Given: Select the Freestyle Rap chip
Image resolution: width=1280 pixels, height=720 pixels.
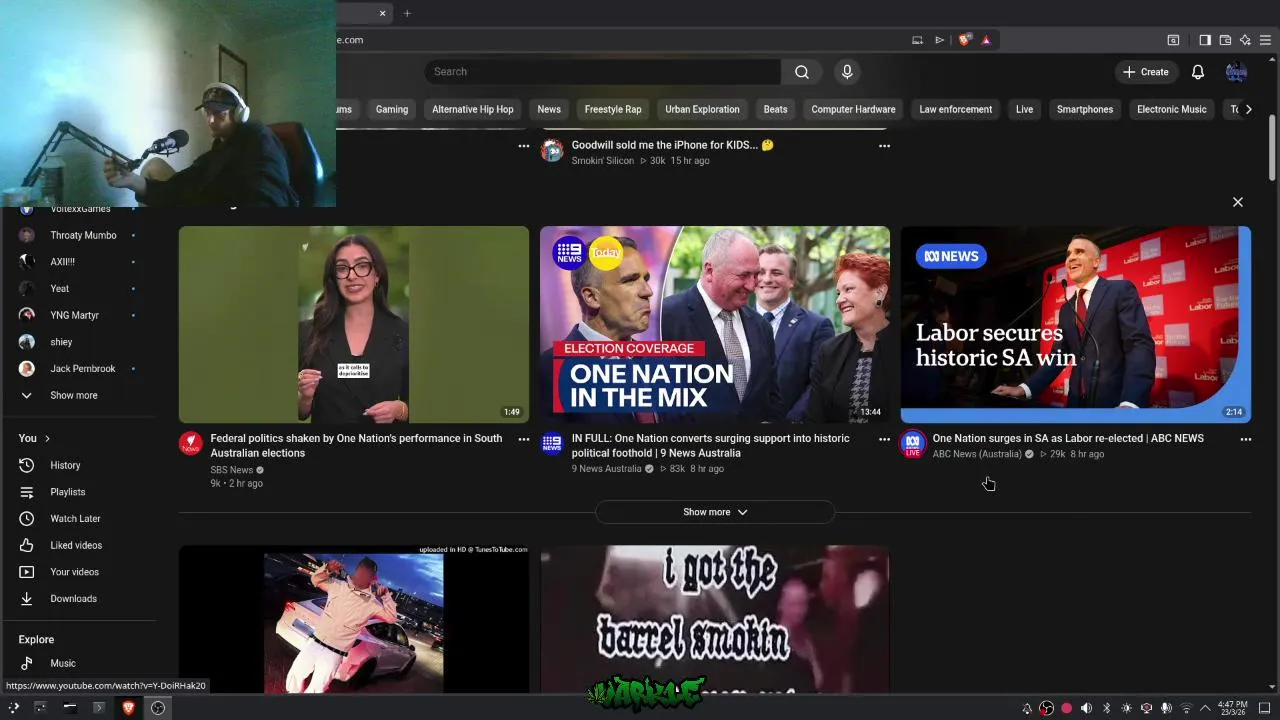Looking at the screenshot, I should (613, 109).
